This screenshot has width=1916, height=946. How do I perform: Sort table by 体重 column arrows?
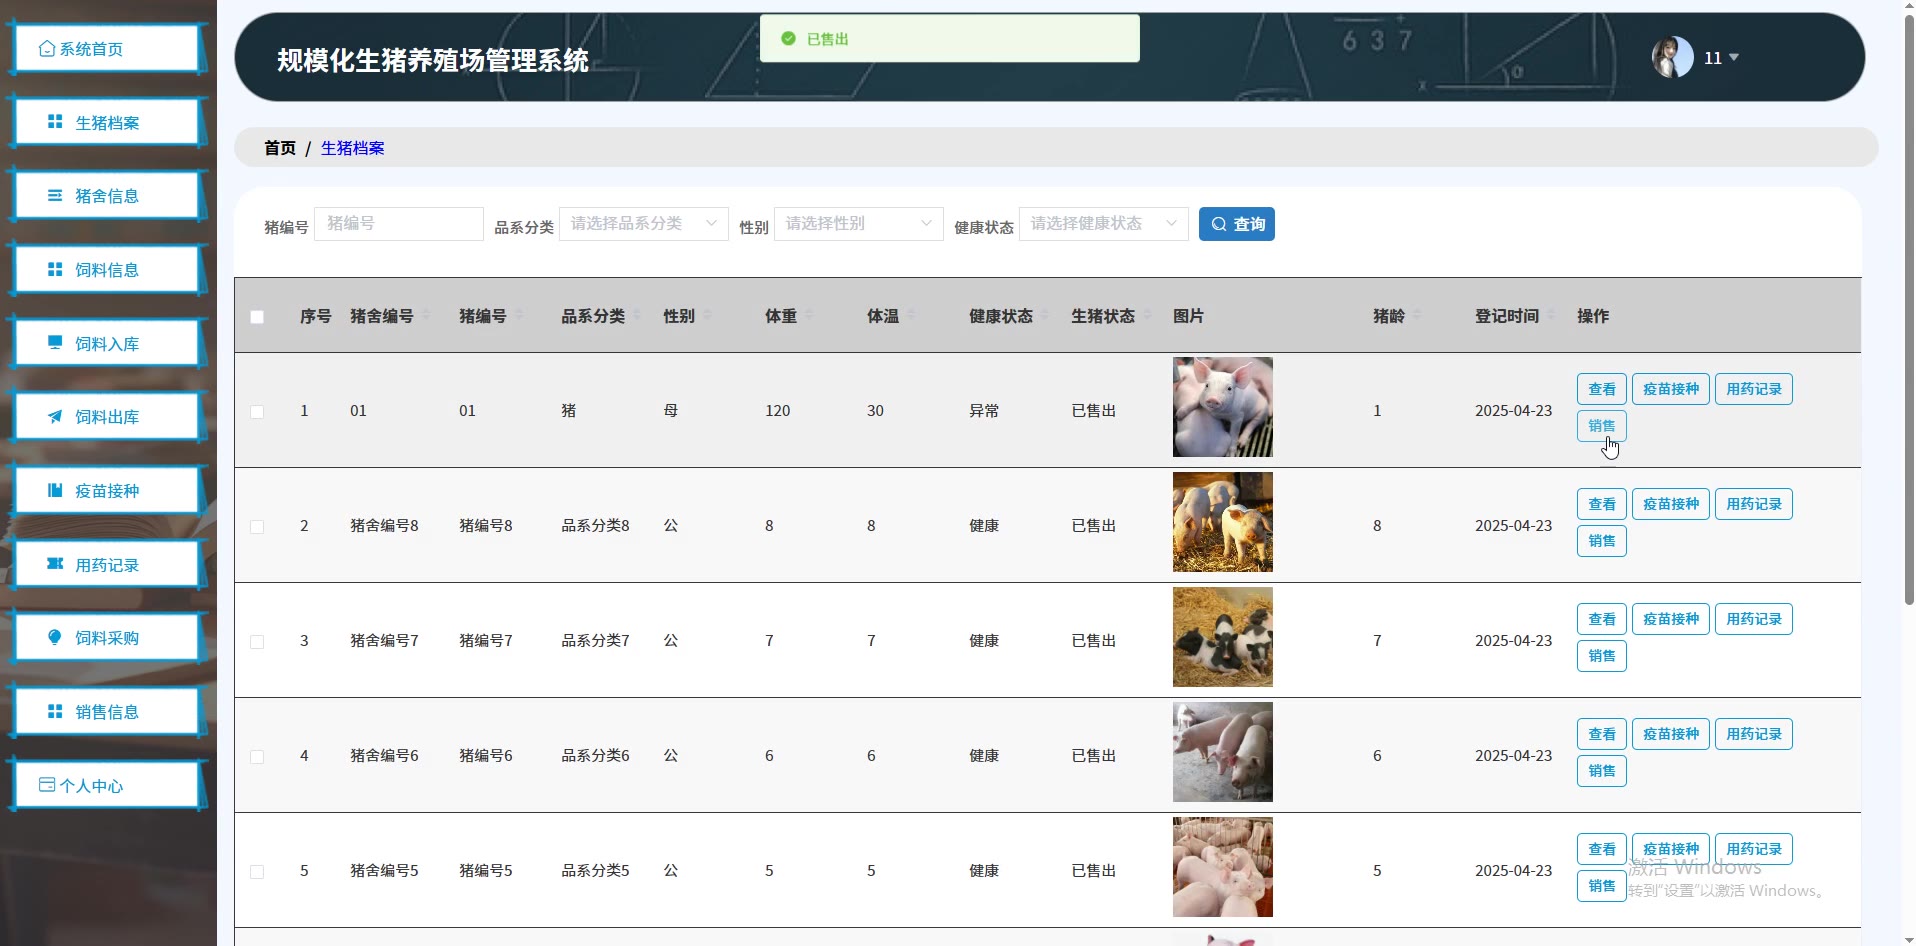point(809,316)
